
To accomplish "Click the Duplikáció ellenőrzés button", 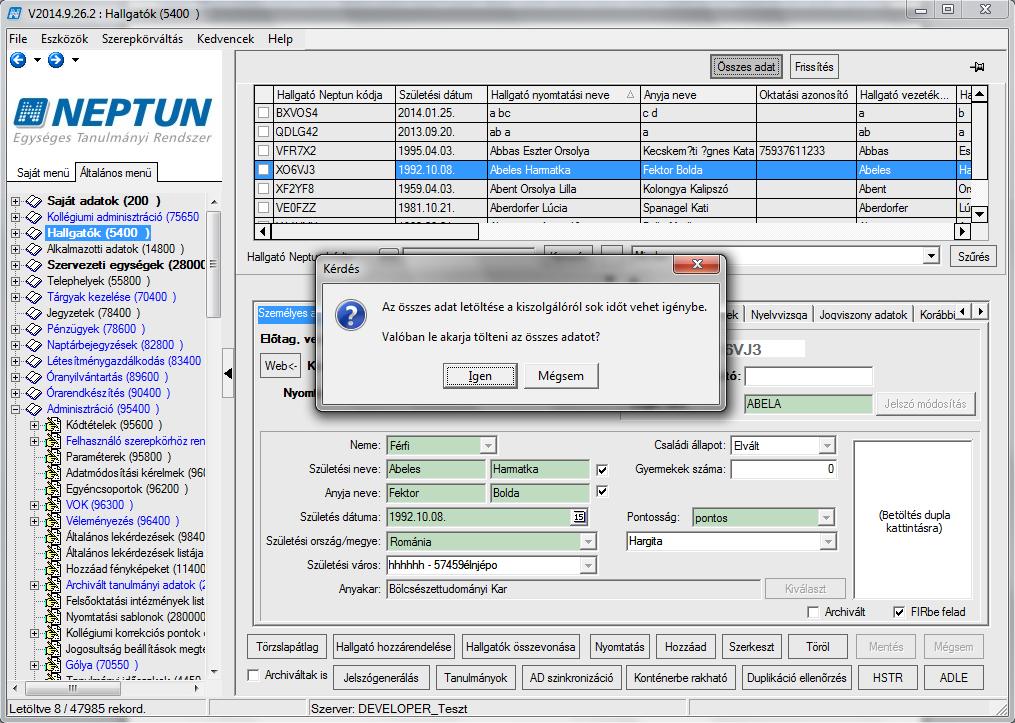I will 796,678.
